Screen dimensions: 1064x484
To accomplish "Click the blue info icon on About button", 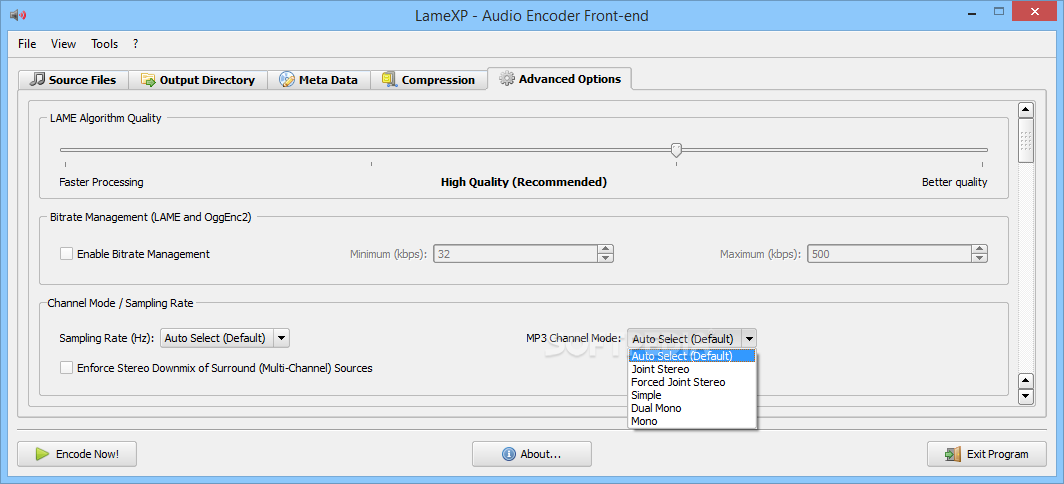I will (x=508, y=454).
